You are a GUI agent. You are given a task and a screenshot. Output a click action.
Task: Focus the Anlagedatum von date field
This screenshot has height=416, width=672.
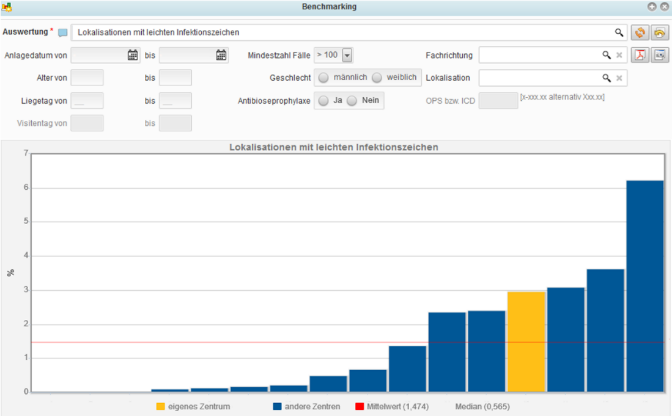click(105, 55)
